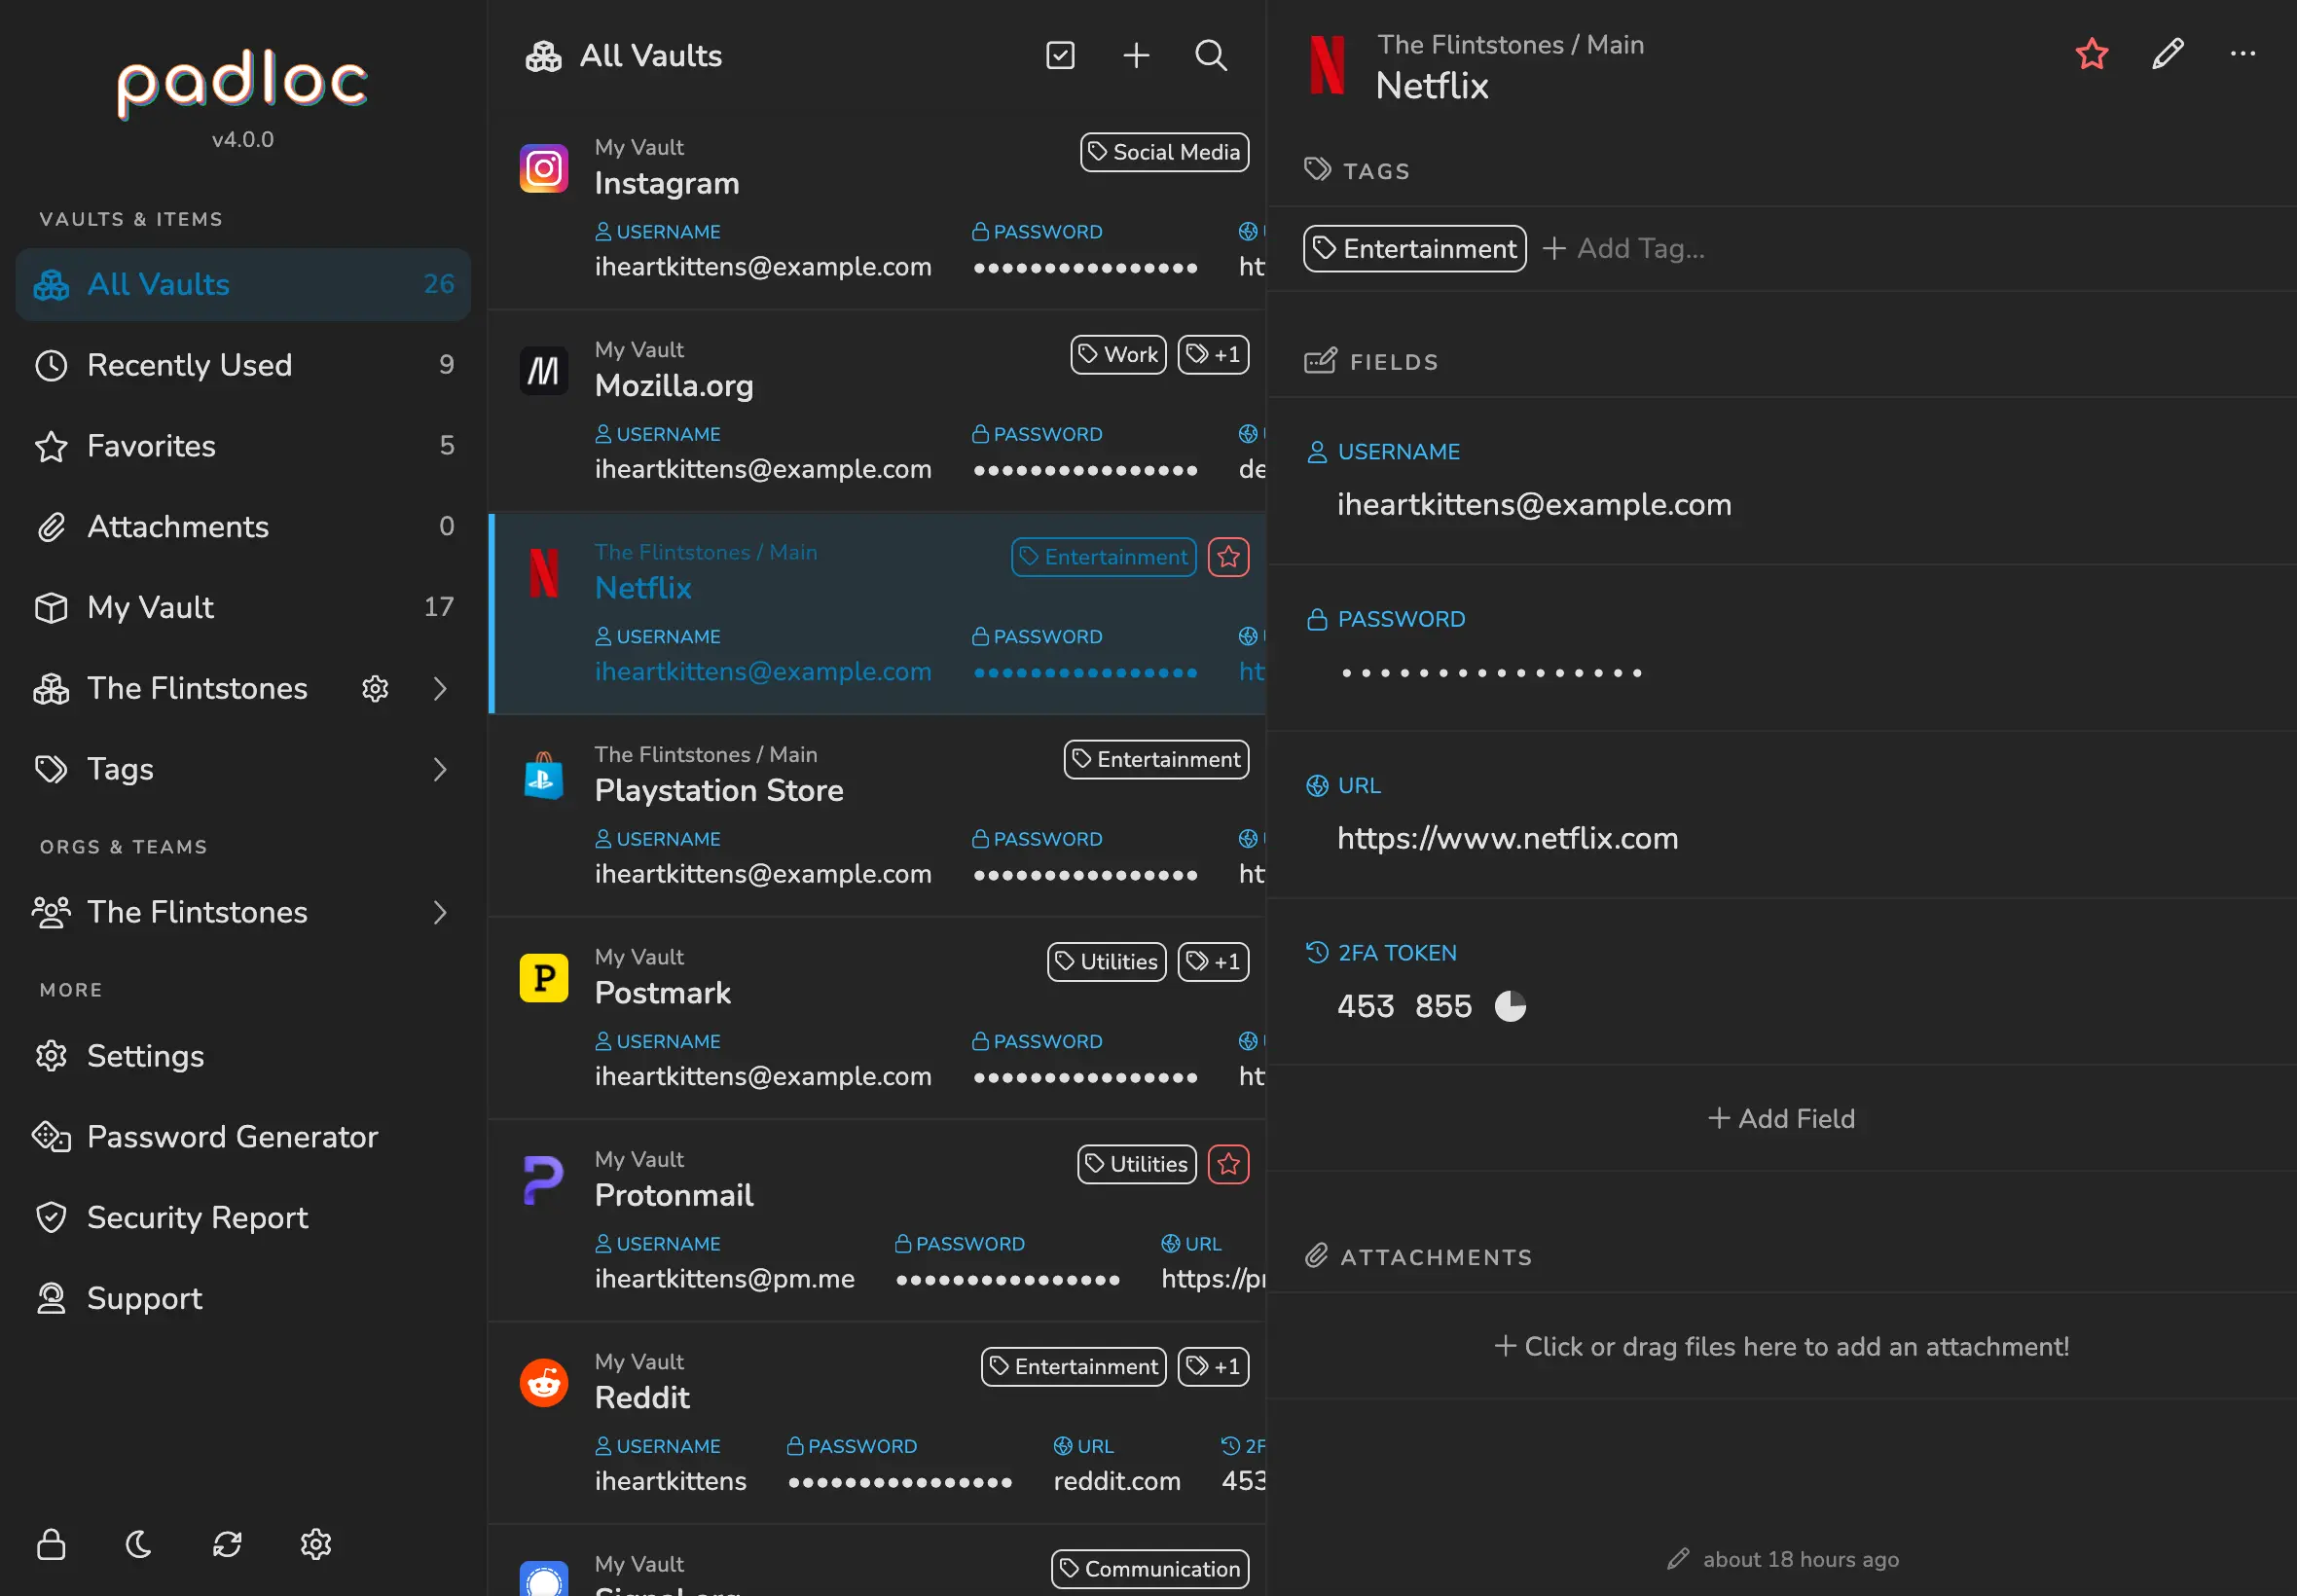Click the lock app icon
2297x1596 pixels.
coord(51,1544)
